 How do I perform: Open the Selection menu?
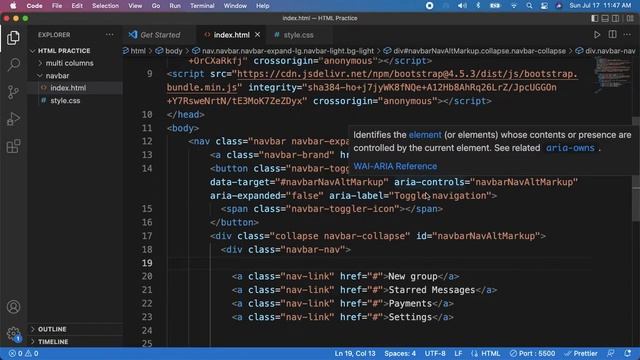105,6
